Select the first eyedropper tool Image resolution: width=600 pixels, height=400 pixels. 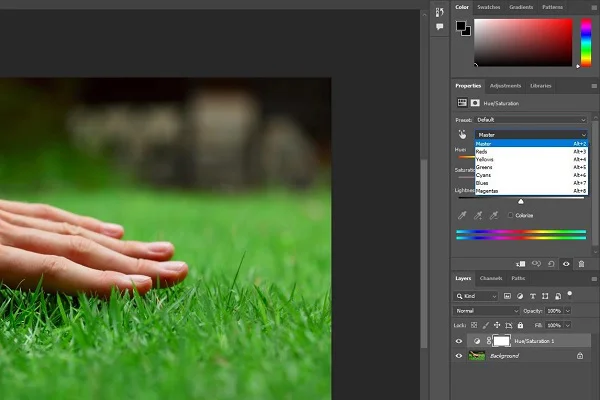(x=462, y=216)
